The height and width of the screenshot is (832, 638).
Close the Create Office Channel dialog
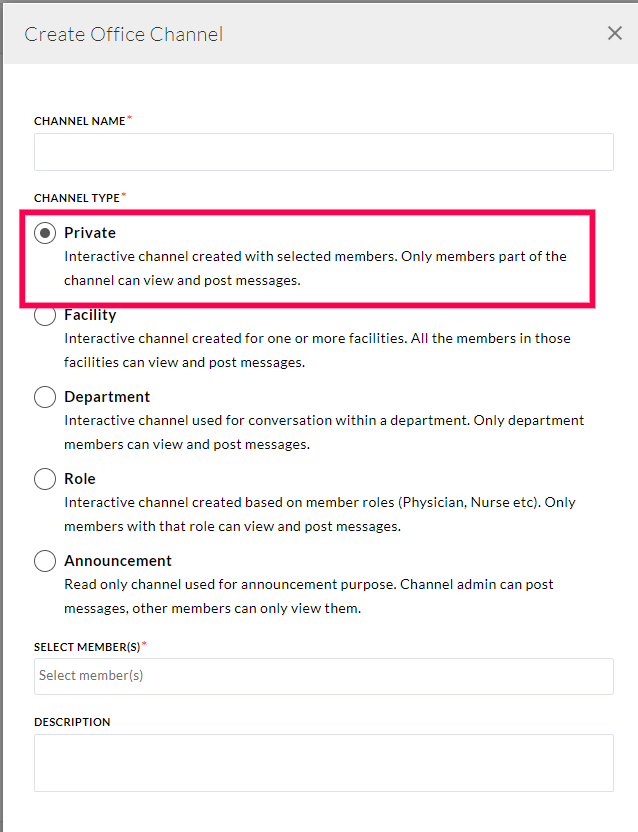615,34
